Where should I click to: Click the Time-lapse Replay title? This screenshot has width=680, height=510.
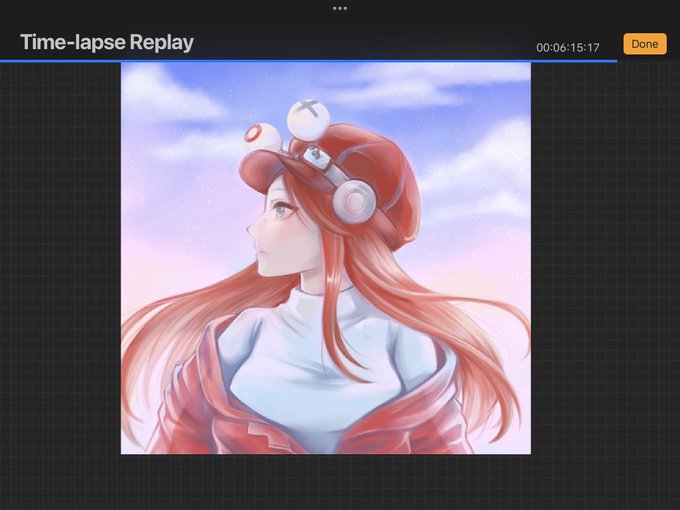click(x=107, y=42)
